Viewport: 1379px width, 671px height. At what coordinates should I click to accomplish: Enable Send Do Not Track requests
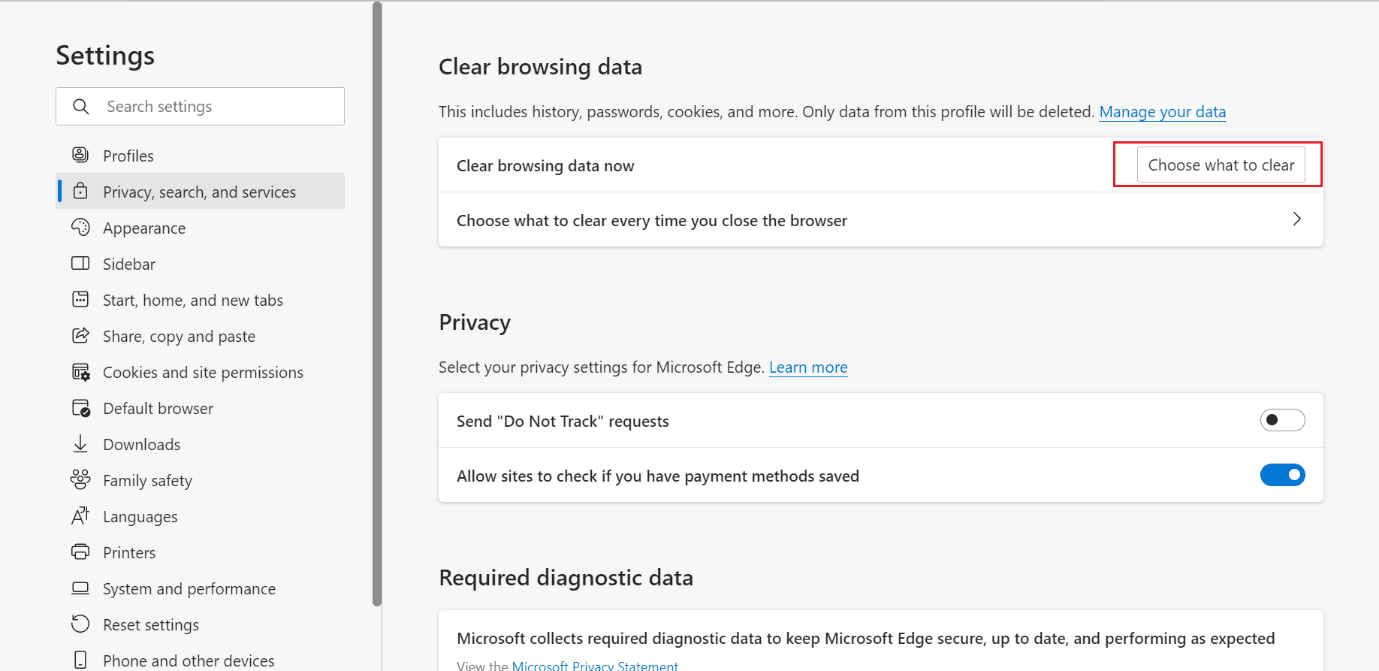(1282, 419)
